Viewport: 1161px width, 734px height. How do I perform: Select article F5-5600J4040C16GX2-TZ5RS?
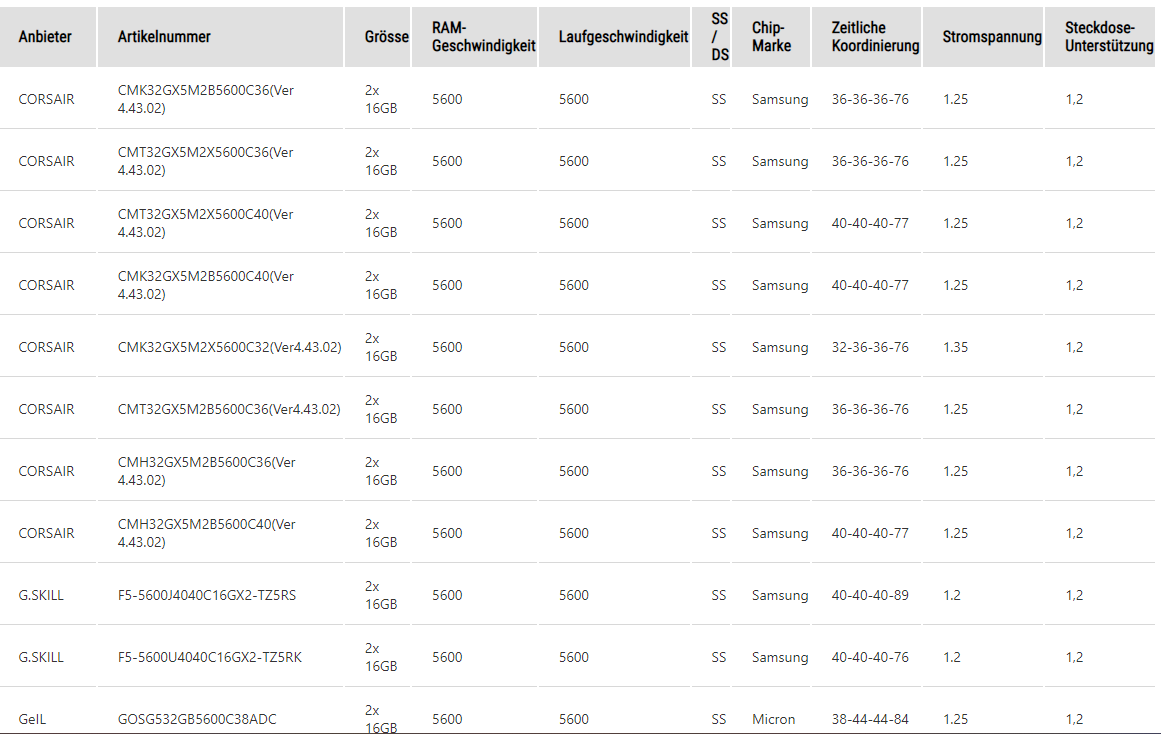(x=207, y=595)
